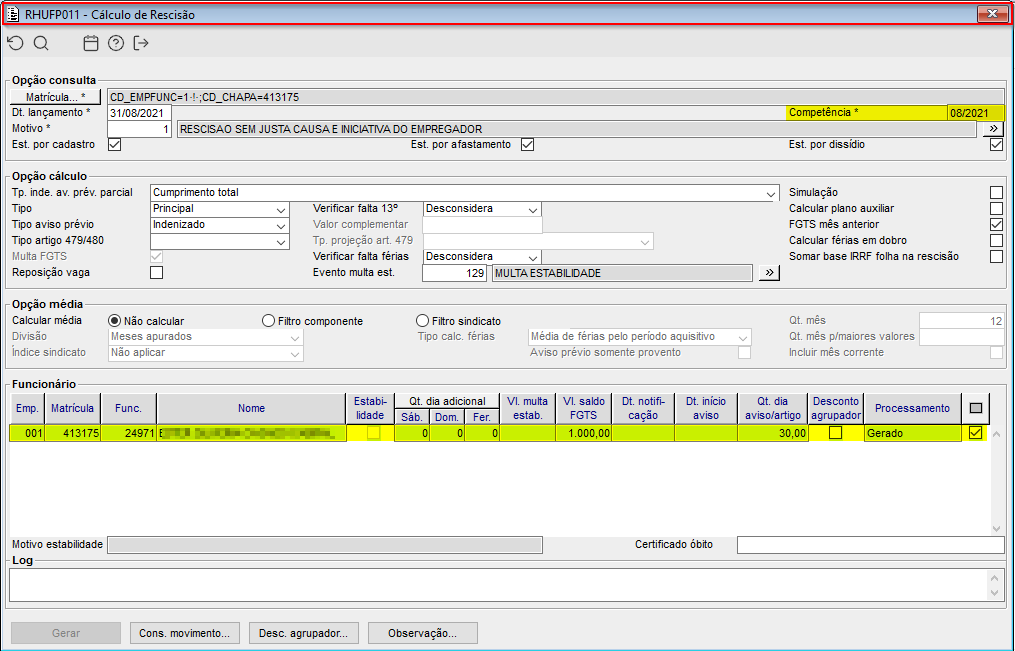Check the Reposição vaga checkbox

(156, 272)
